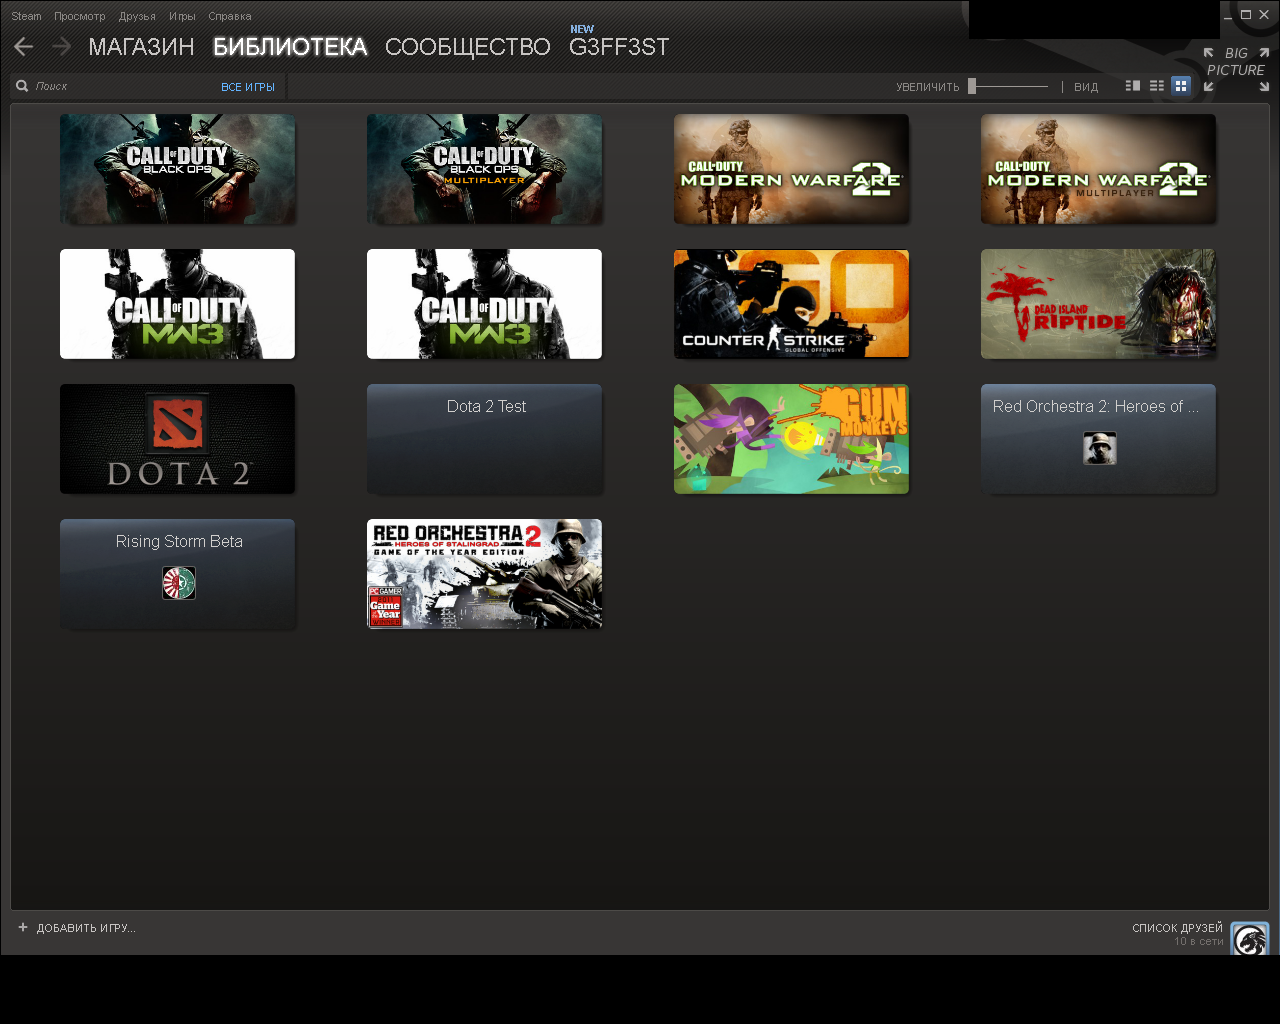Open the ВСЕ ИГРЫ filter dropdown
1280x1024 pixels.
pyautogui.click(x=248, y=87)
